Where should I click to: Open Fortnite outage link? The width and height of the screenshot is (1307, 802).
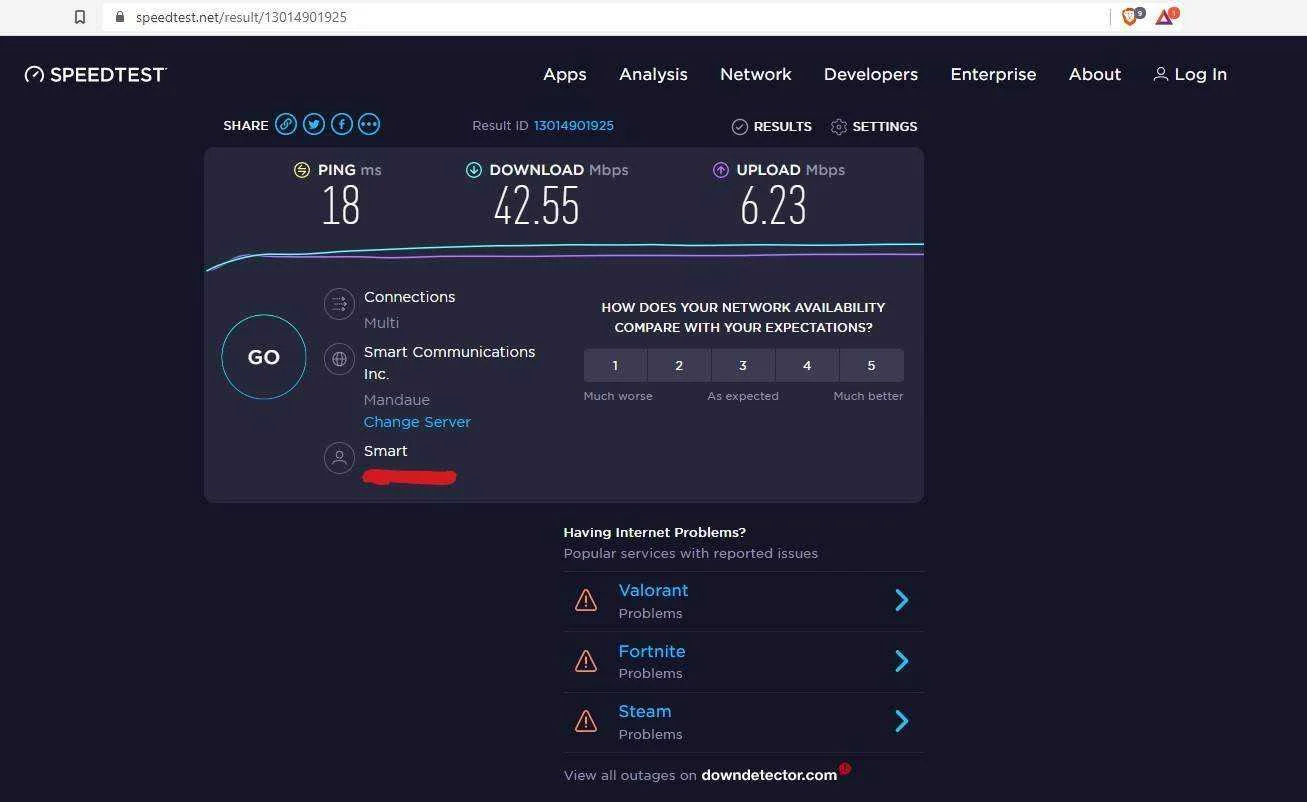click(652, 651)
